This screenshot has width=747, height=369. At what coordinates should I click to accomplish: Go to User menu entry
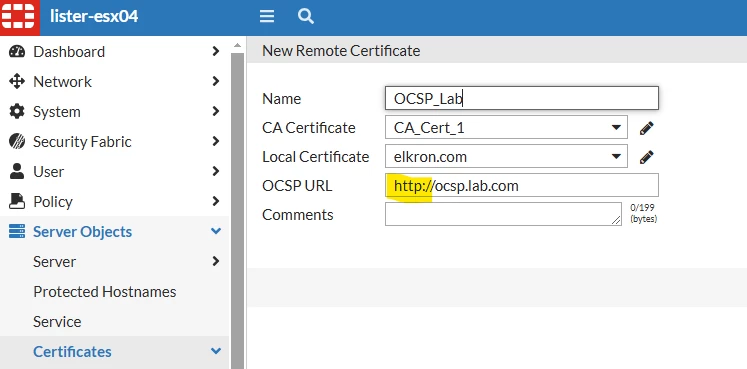[x=48, y=171]
